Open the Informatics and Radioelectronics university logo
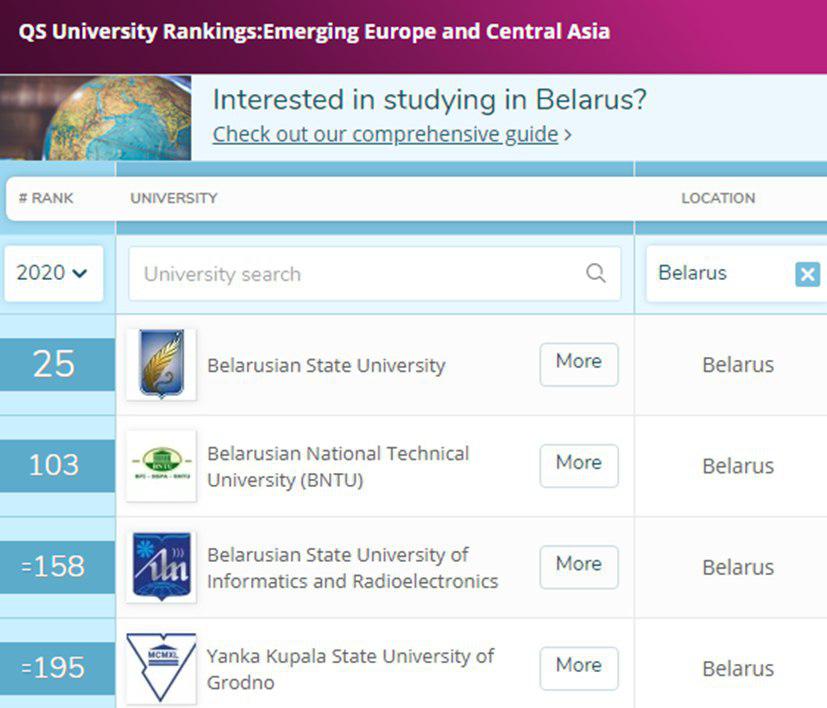 (161, 567)
